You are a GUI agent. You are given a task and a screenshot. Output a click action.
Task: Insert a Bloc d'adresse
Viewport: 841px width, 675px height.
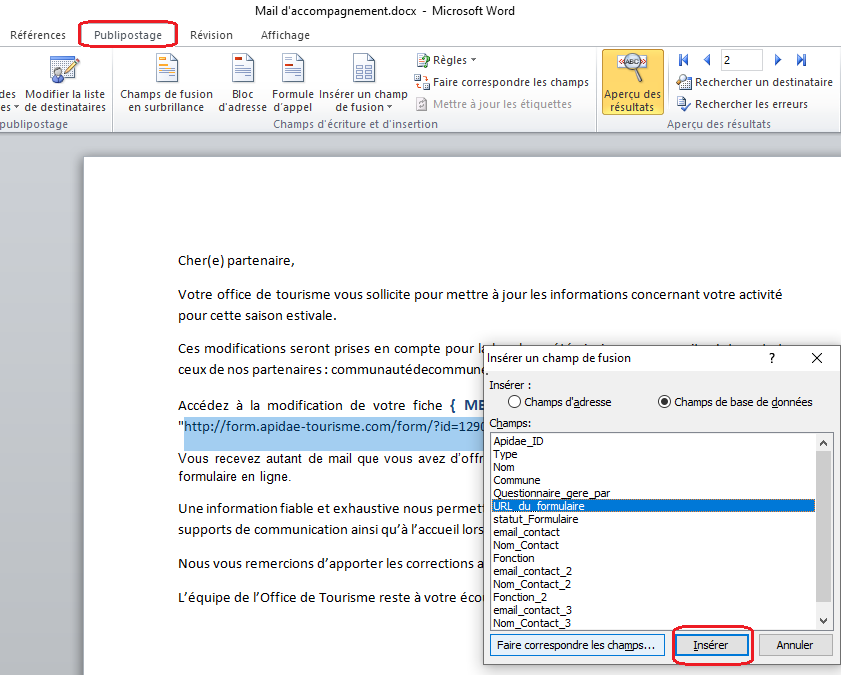[x=242, y=83]
